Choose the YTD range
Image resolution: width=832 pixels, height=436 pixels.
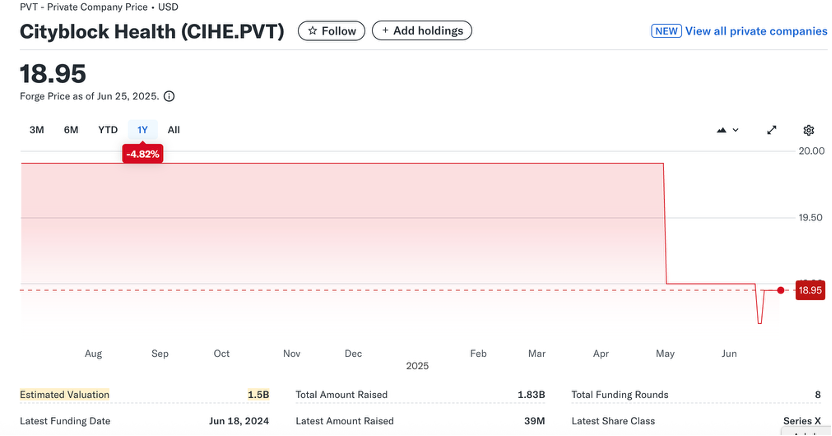[108, 130]
